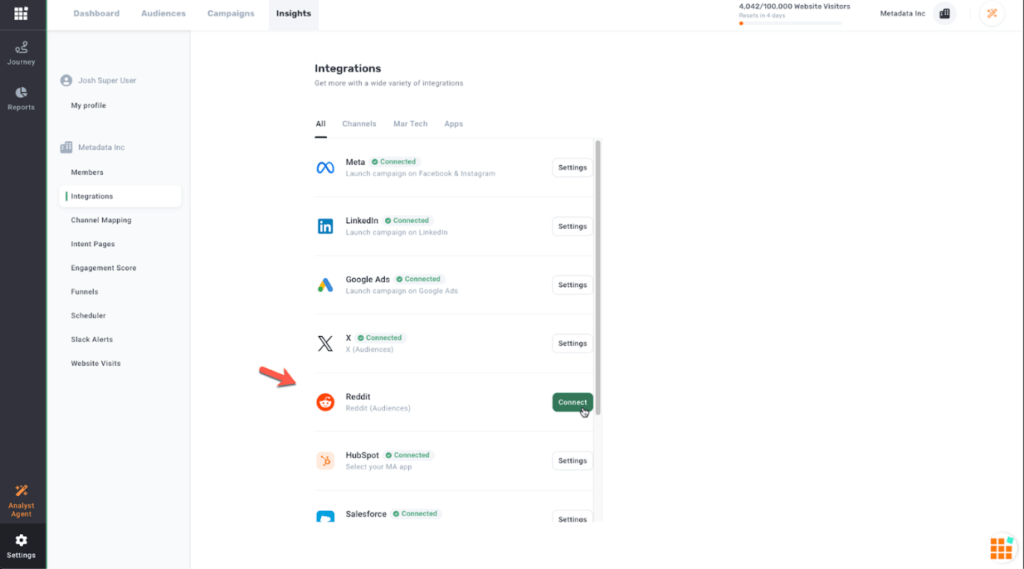Viewport: 1024px width, 569px height.
Task: Open Channel Mapping in sidebar
Action: pos(101,220)
